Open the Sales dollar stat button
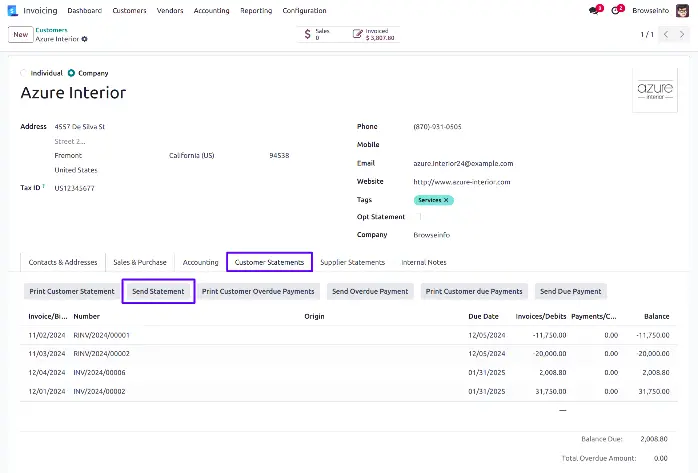 point(318,34)
